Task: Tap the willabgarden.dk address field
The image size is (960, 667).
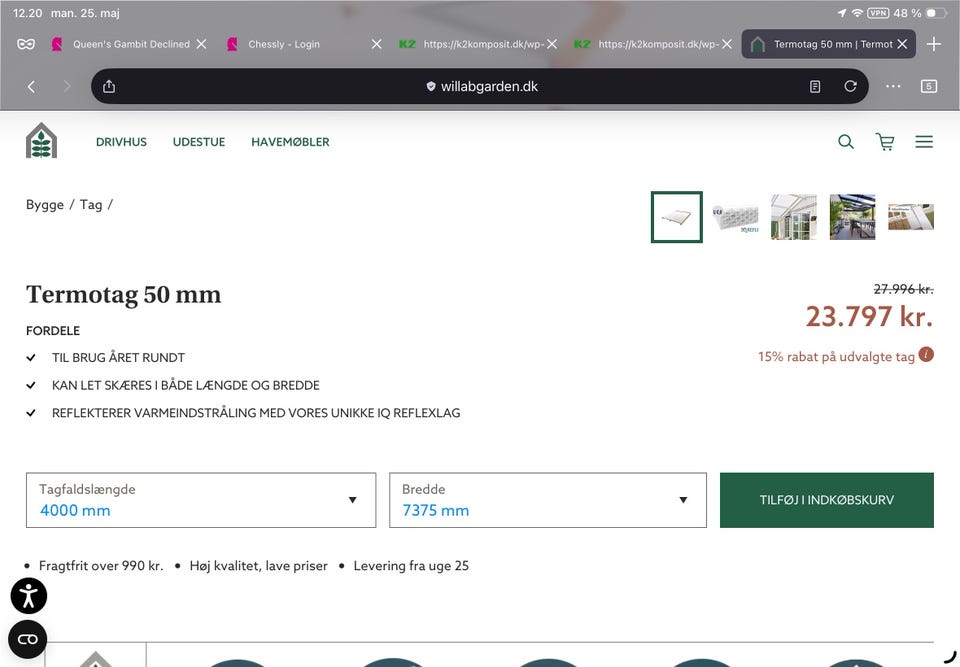Action: coord(482,86)
